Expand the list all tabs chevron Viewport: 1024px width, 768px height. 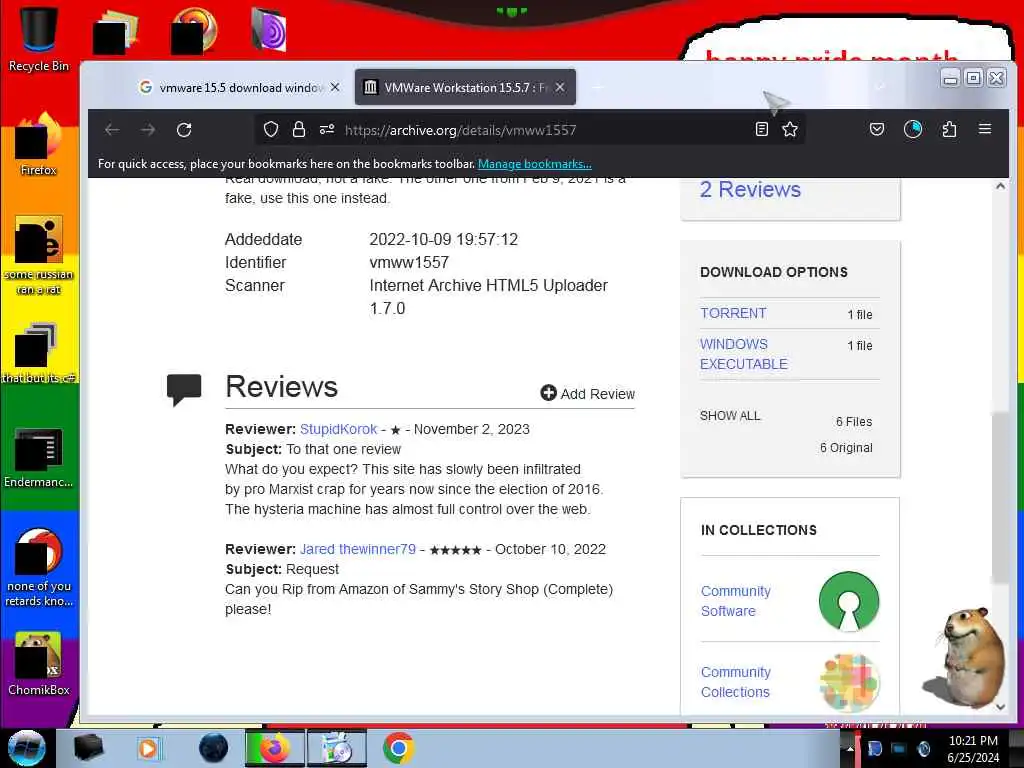tap(880, 86)
